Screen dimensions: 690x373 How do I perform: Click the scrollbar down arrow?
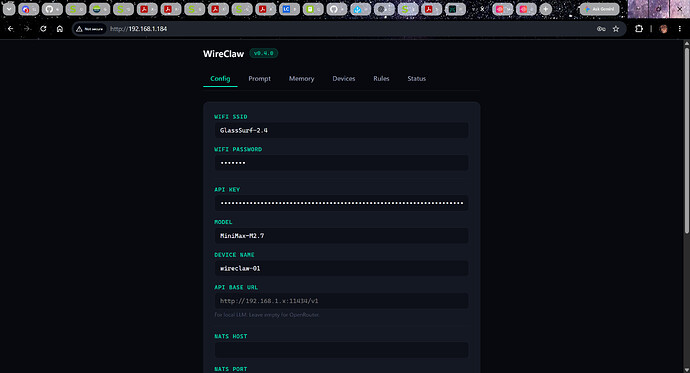coord(686,369)
